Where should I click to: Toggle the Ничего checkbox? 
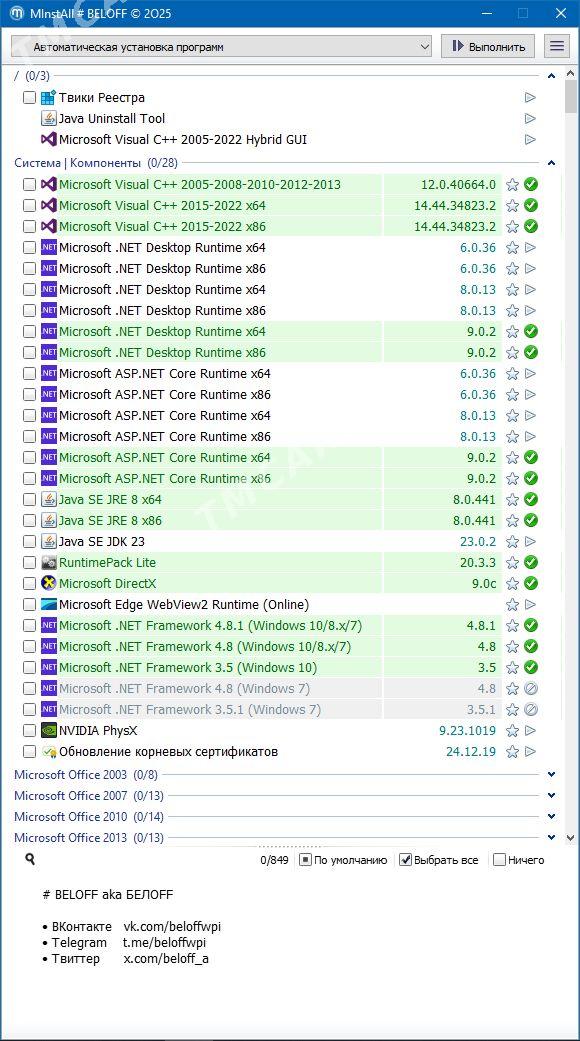pyautogui.click(x=499, y=860)
